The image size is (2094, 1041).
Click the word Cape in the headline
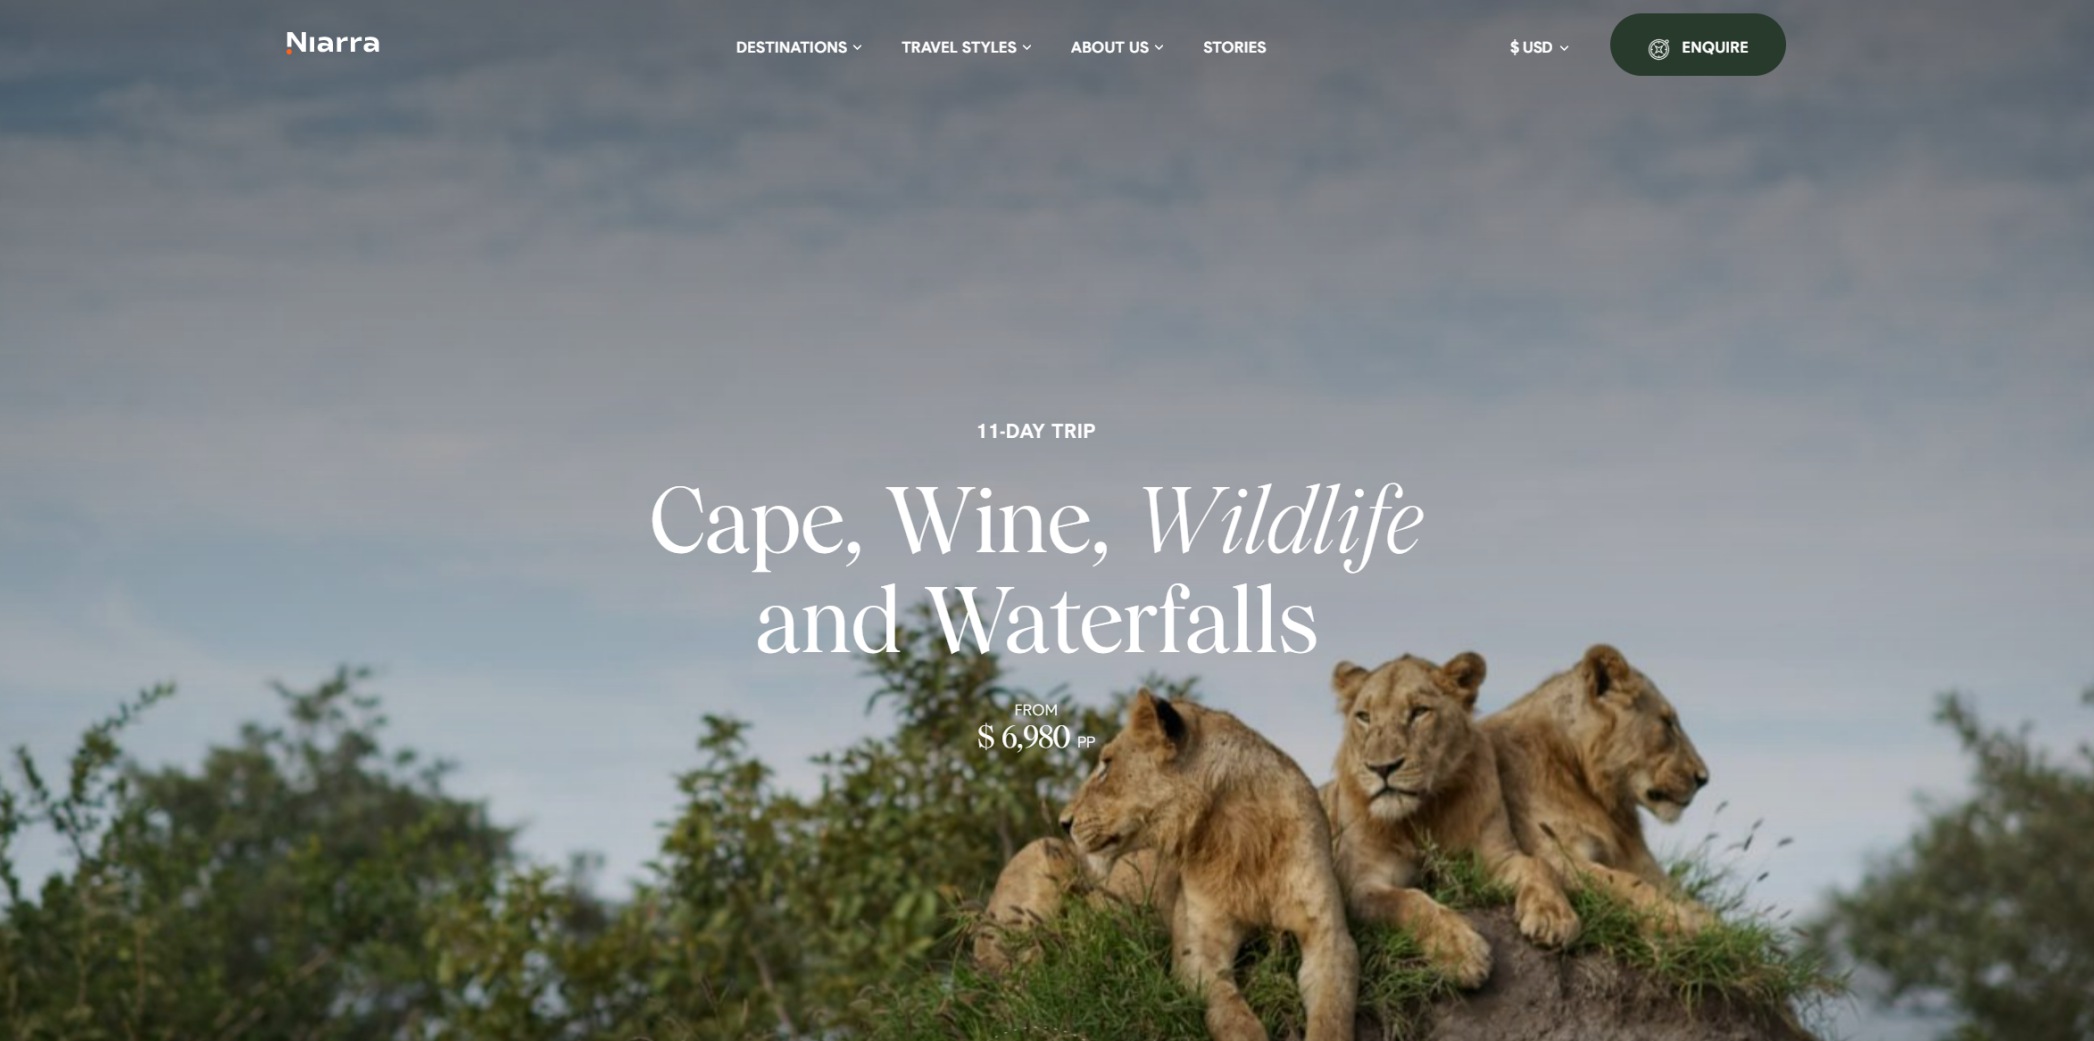coord(756,522)
